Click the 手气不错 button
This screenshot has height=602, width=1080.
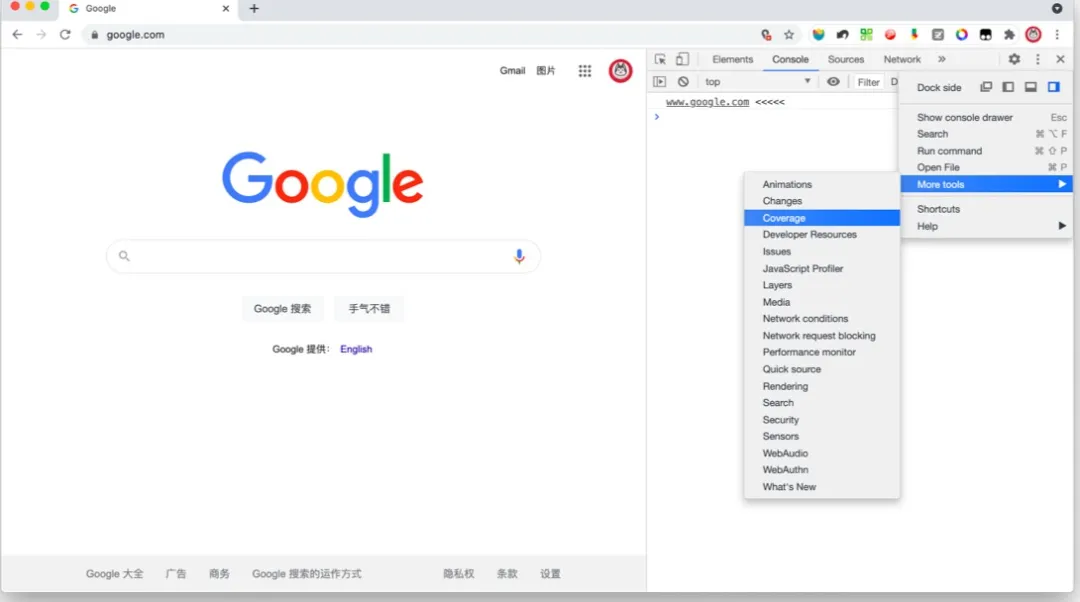[368, 309]
